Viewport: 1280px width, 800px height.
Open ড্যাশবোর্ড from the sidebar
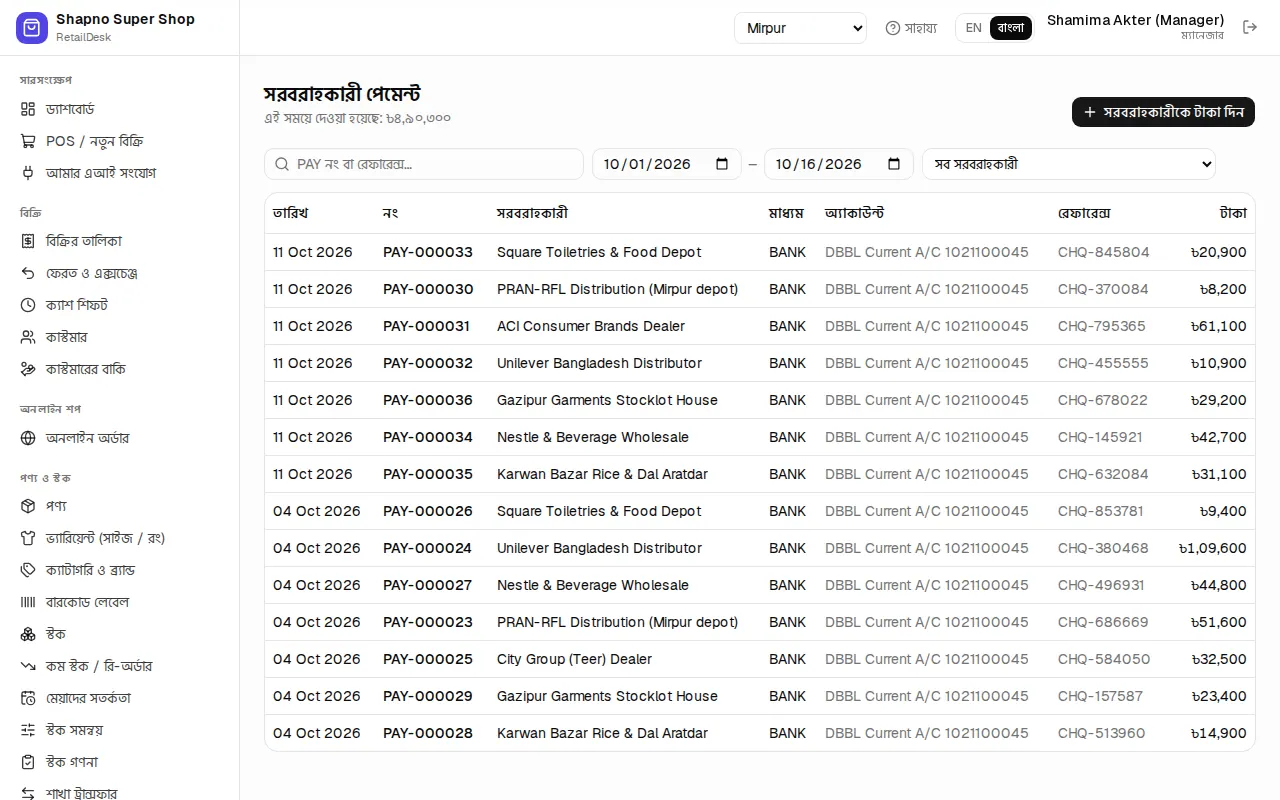click(120, 109)
